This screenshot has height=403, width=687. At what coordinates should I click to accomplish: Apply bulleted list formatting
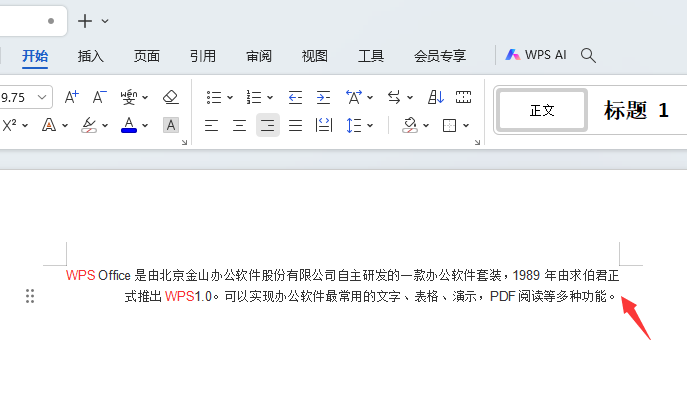pos(214,97)
